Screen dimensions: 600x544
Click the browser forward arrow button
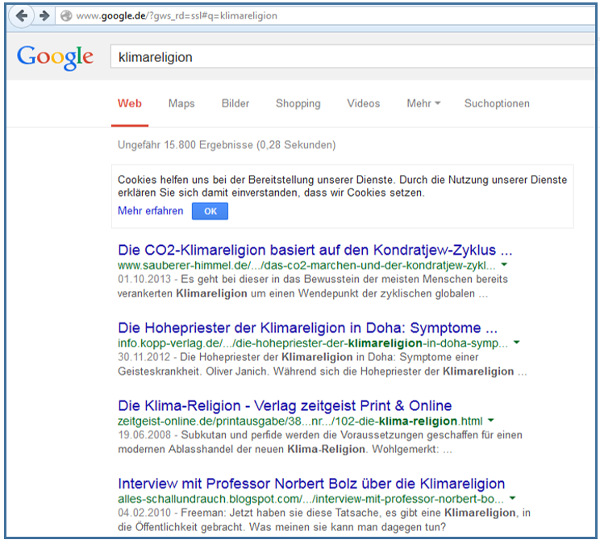point(45,16)
